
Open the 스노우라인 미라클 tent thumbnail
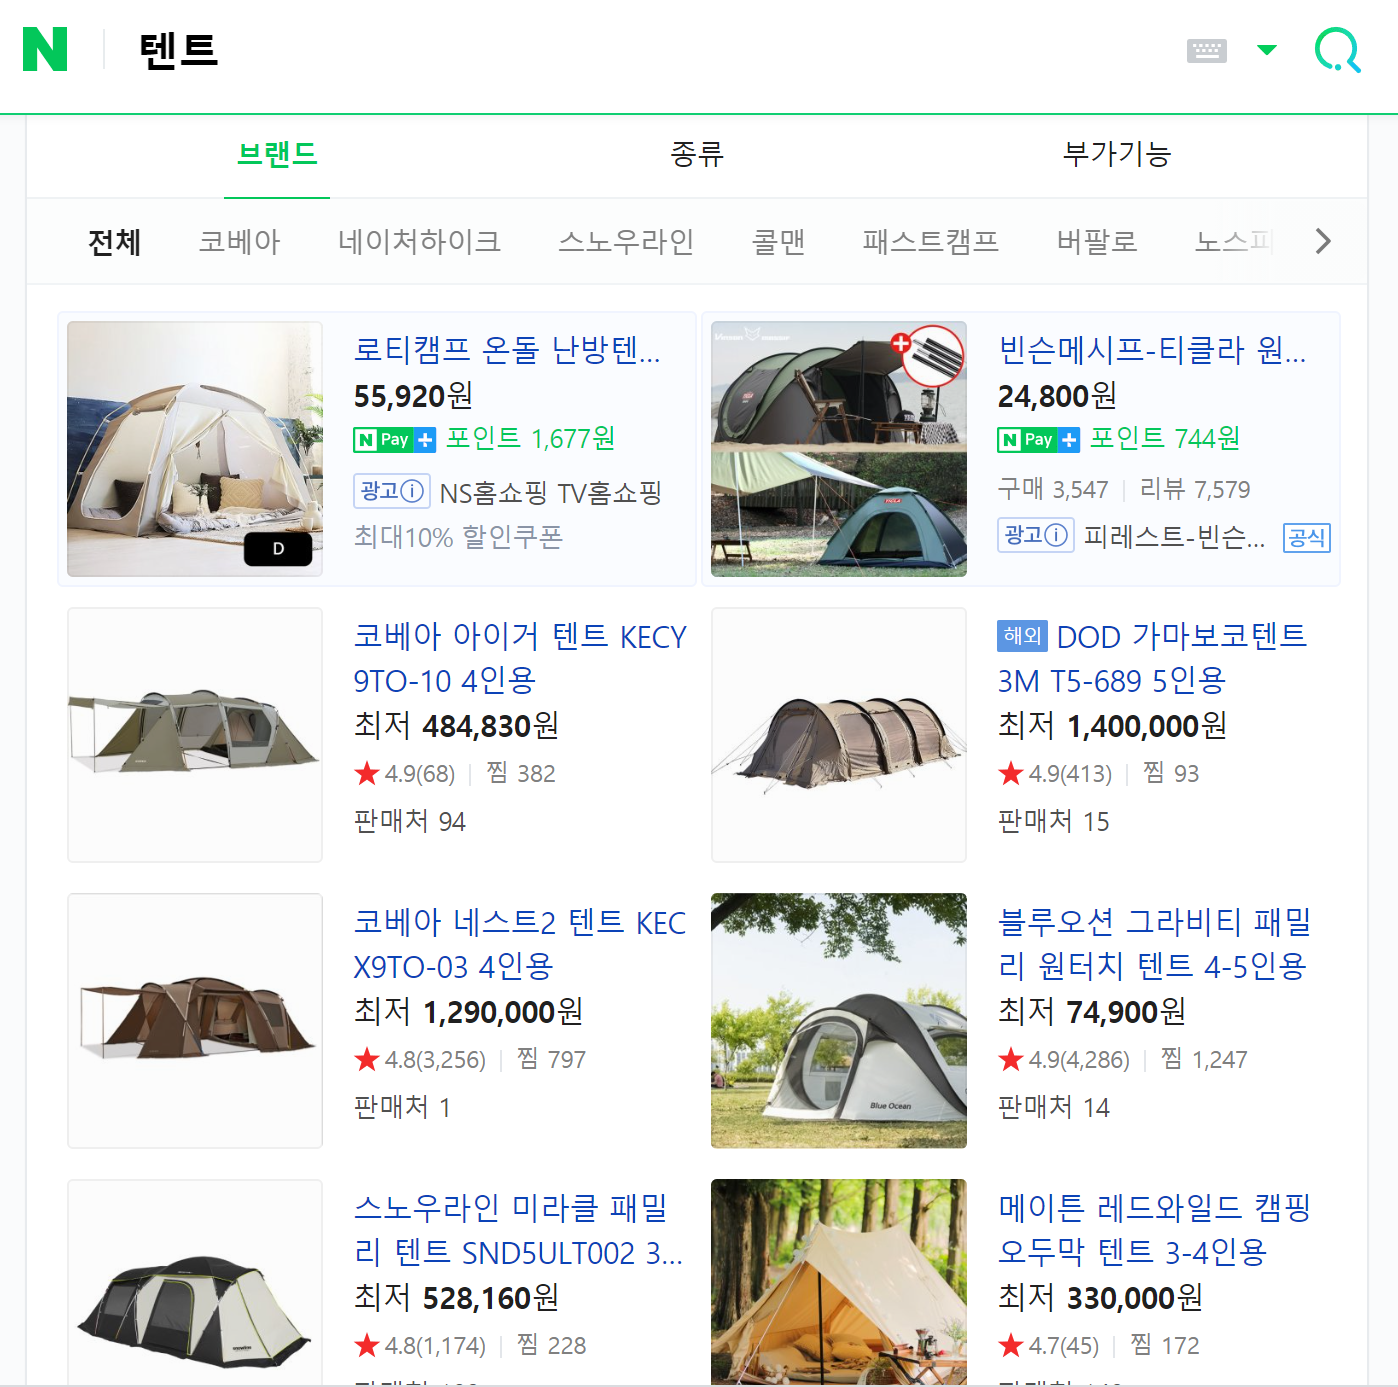195,1282
